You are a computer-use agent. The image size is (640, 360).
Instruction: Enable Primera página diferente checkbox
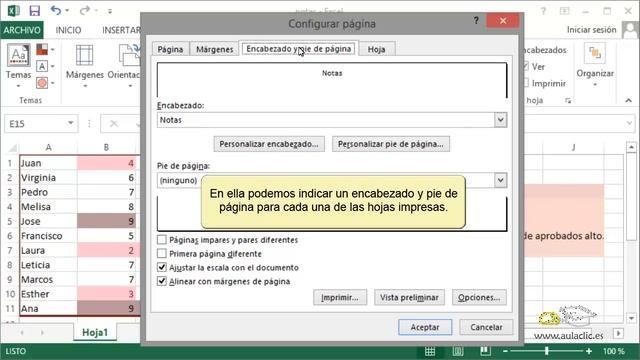pos(162,253)
